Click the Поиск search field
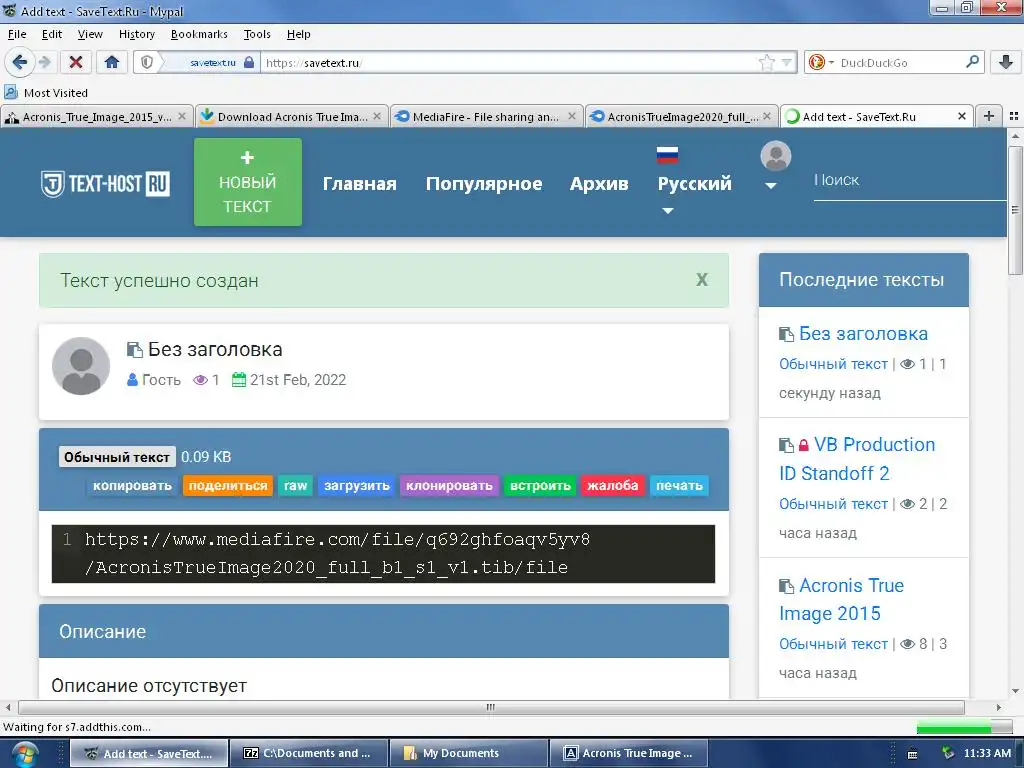The image size is (1024, 768). [910, 182]
